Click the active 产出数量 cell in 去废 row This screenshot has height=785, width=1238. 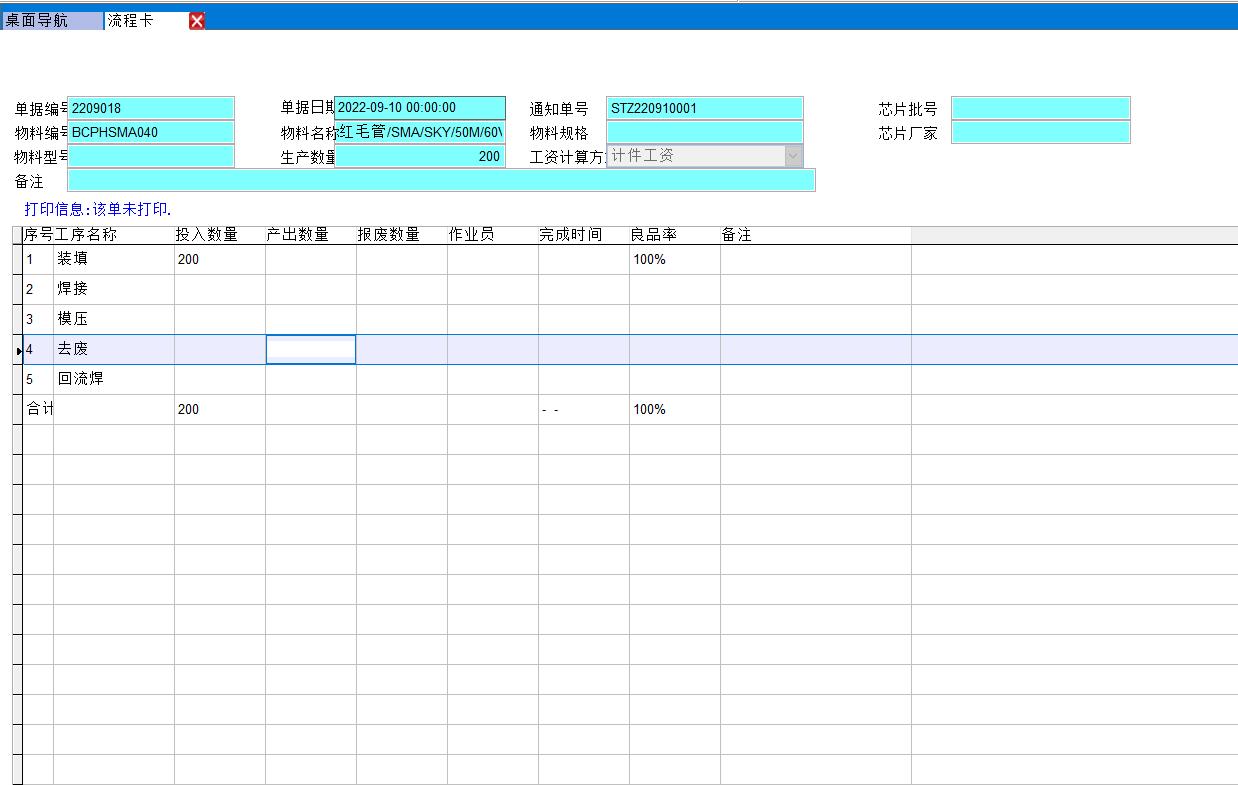pyautogui.click(x=310, y=349)
